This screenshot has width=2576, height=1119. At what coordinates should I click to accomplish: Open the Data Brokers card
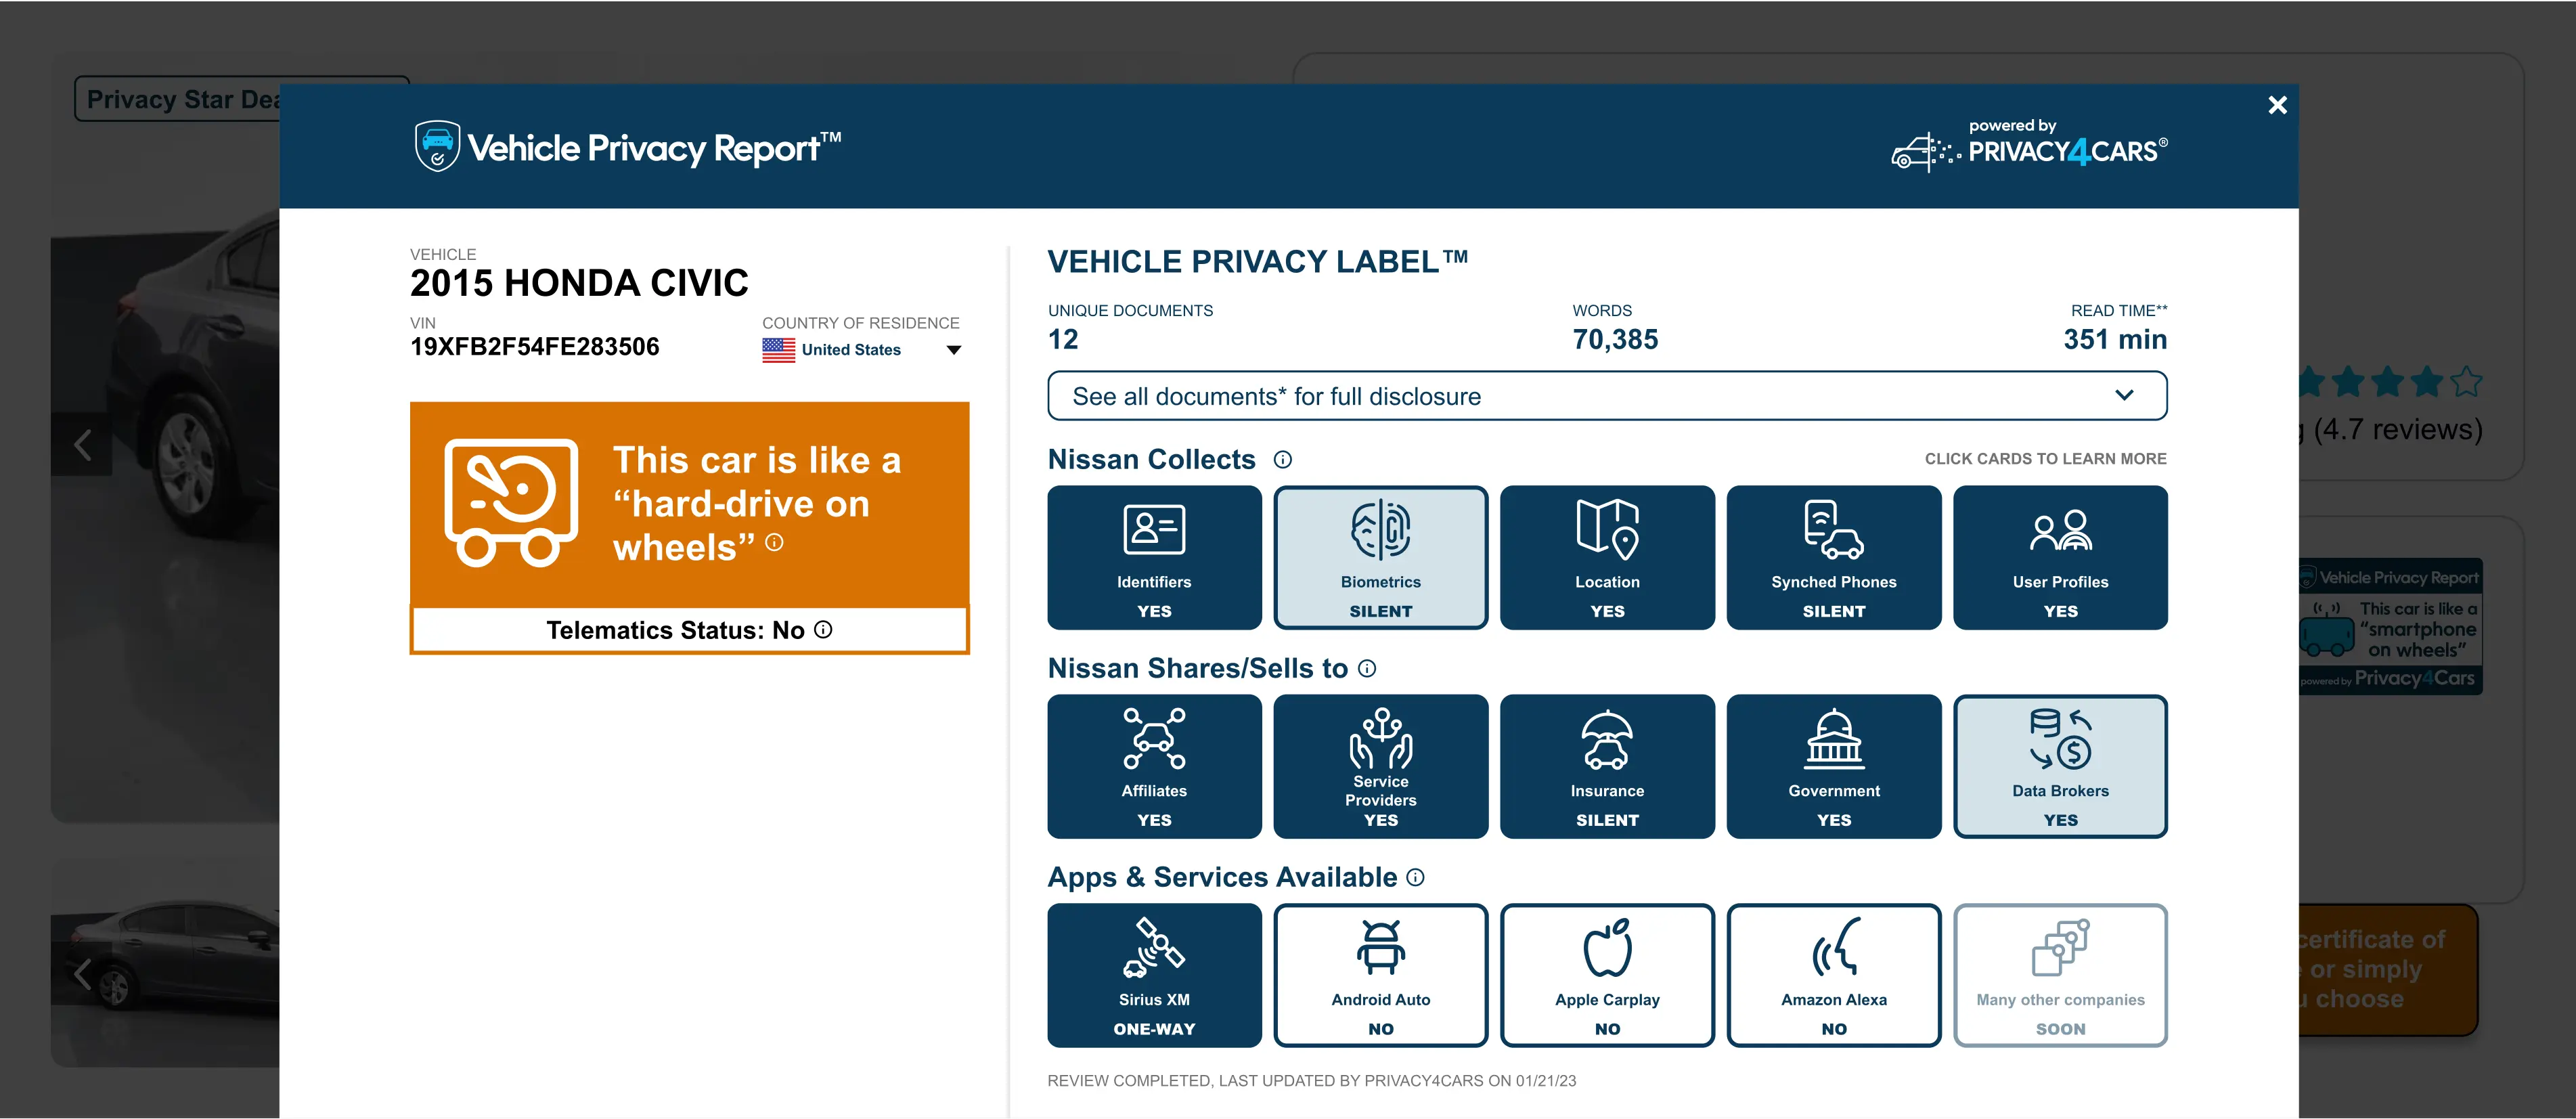2060,766
